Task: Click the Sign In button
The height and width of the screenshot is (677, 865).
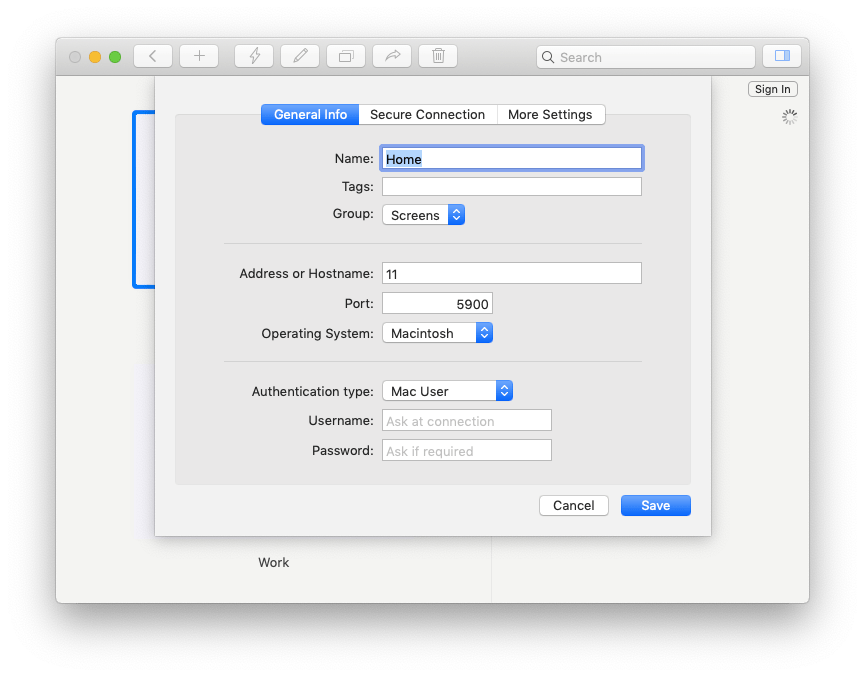Action: (772, 88)
